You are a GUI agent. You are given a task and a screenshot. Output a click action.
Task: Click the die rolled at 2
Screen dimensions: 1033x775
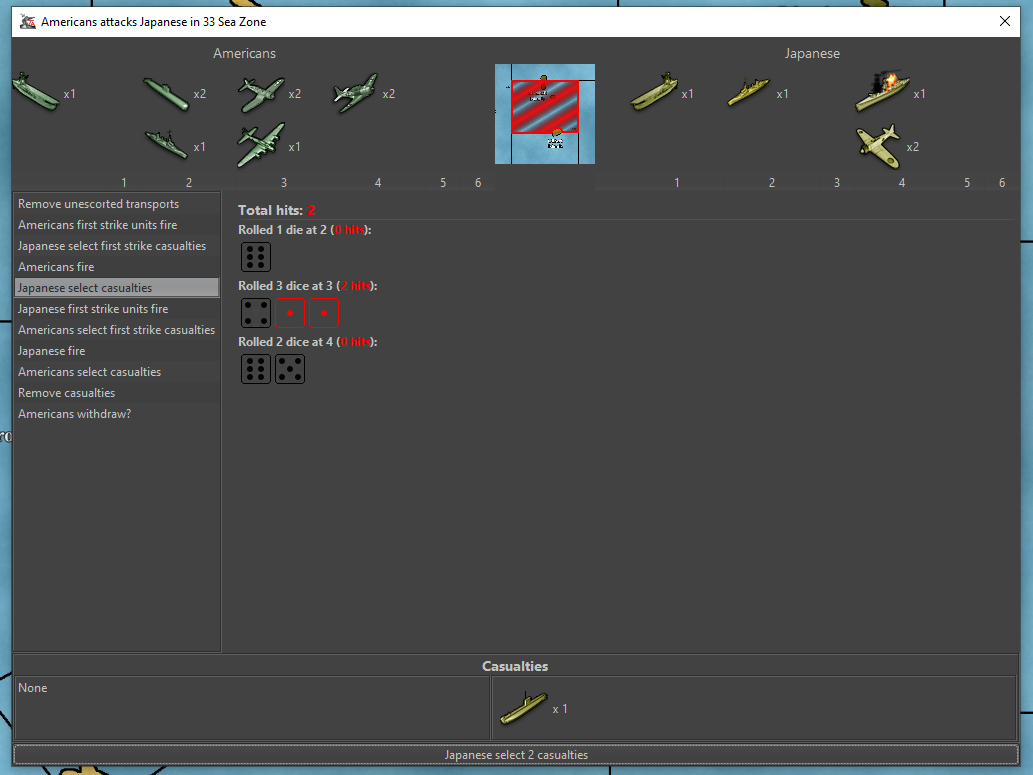click(x=256, y=257)
